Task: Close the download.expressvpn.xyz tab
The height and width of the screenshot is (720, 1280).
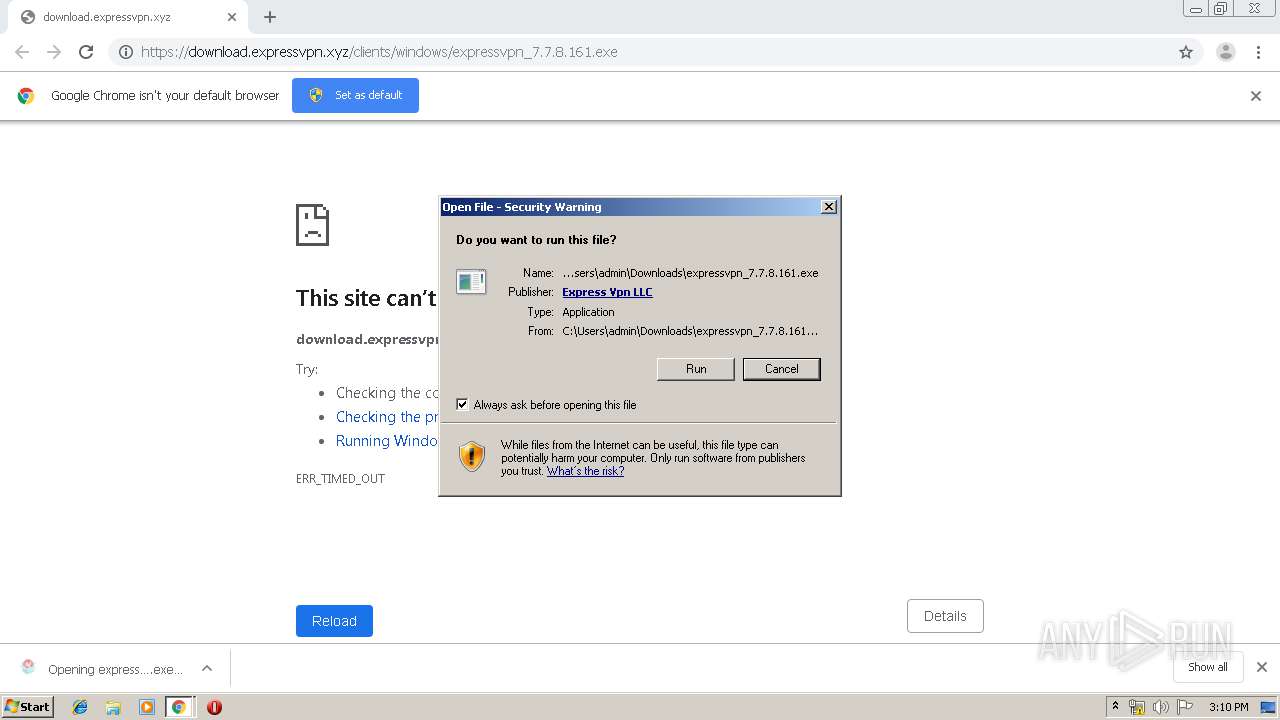Action: click(x=232, y=17)
